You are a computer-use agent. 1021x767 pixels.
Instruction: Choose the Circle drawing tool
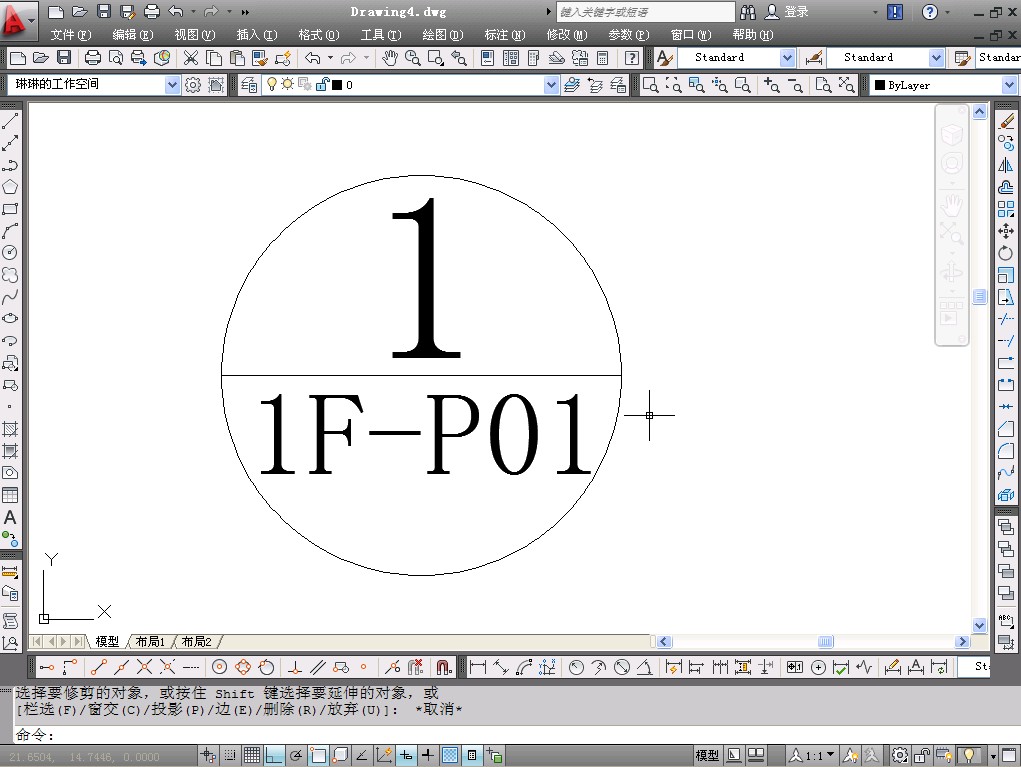coord(10,253)
